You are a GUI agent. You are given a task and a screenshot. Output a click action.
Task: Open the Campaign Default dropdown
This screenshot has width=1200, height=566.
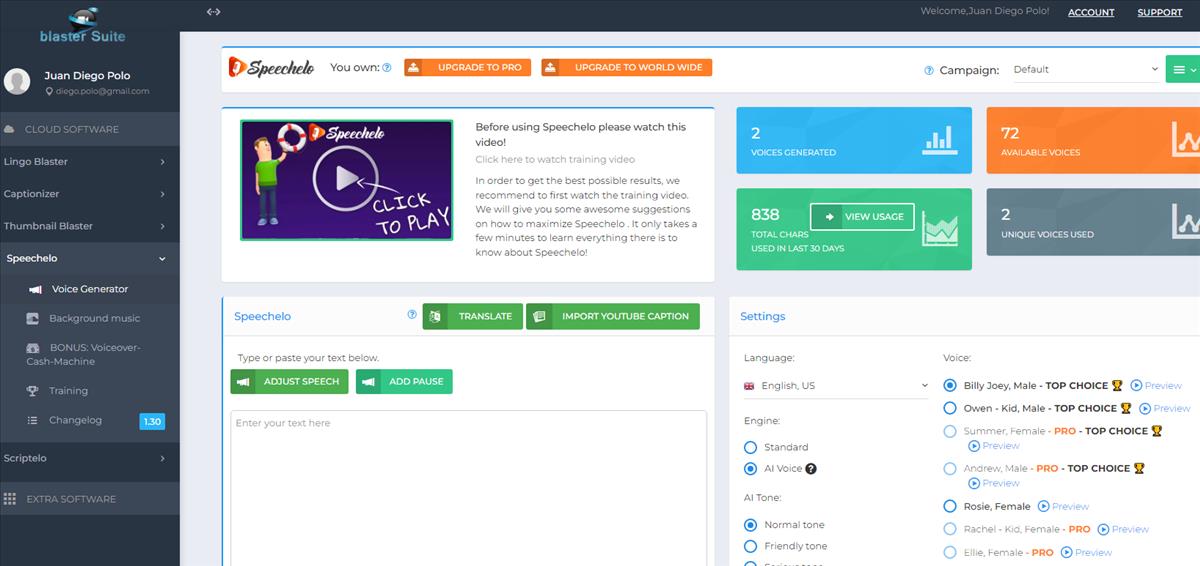tap(1085, 70)
